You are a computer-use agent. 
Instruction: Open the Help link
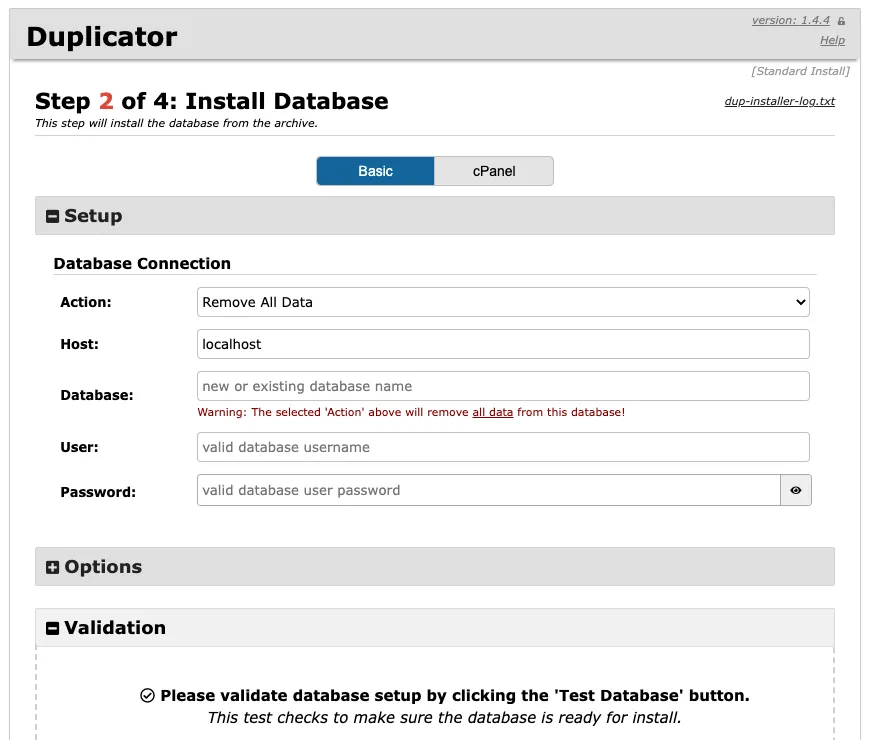pos(832,40)
